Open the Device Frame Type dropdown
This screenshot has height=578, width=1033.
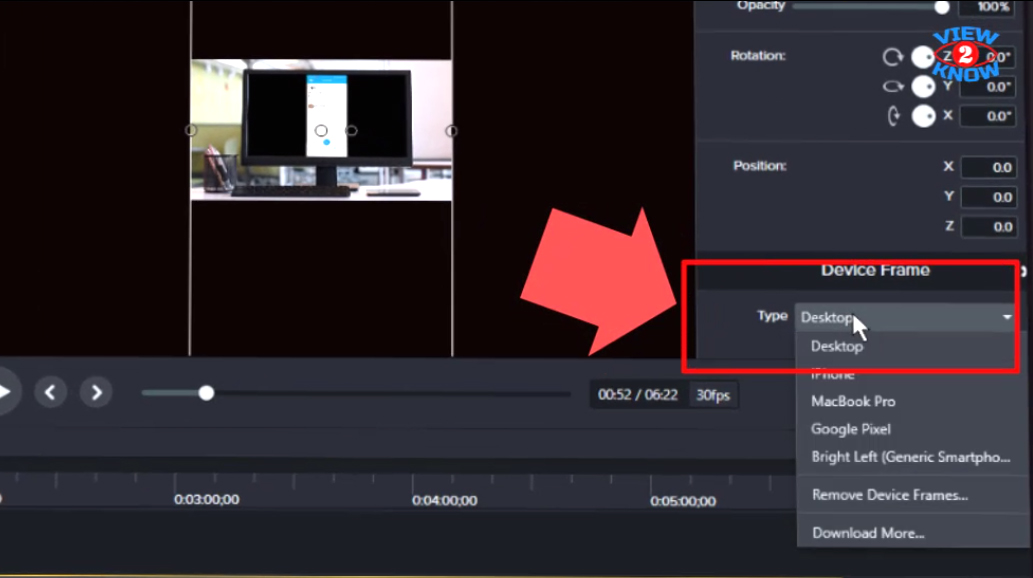[905, 318]
